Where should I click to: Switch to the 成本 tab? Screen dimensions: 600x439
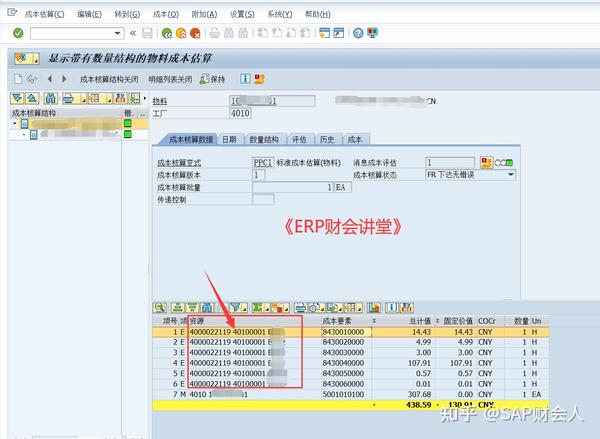click(354, 140)
